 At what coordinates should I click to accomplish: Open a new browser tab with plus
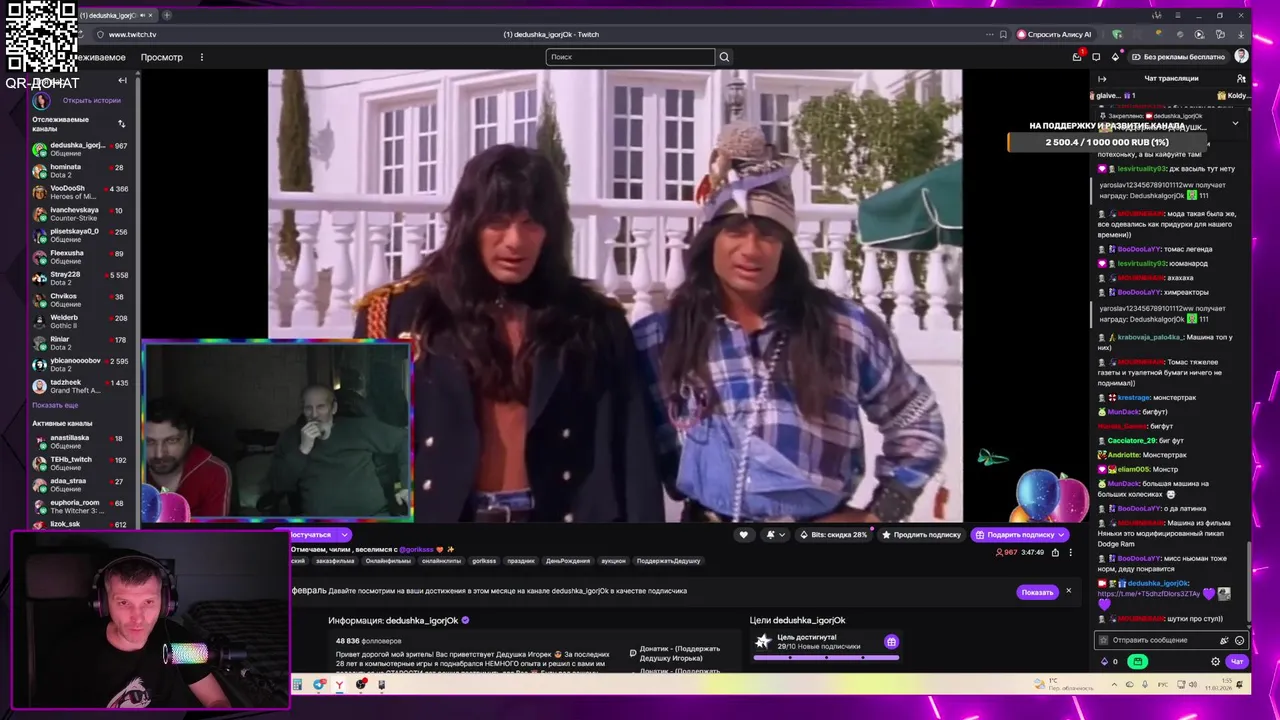point(167,15)
